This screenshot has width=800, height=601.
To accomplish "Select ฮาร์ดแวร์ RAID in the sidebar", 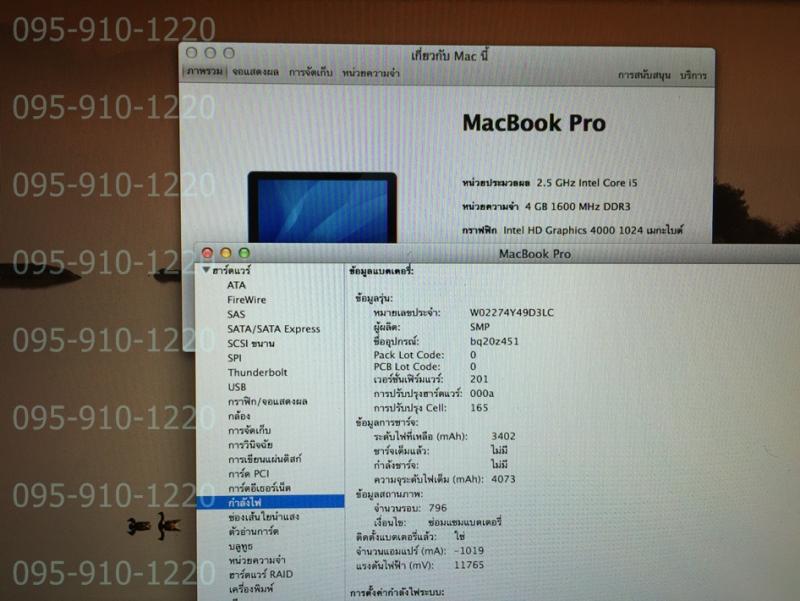I will pos(261,574).
